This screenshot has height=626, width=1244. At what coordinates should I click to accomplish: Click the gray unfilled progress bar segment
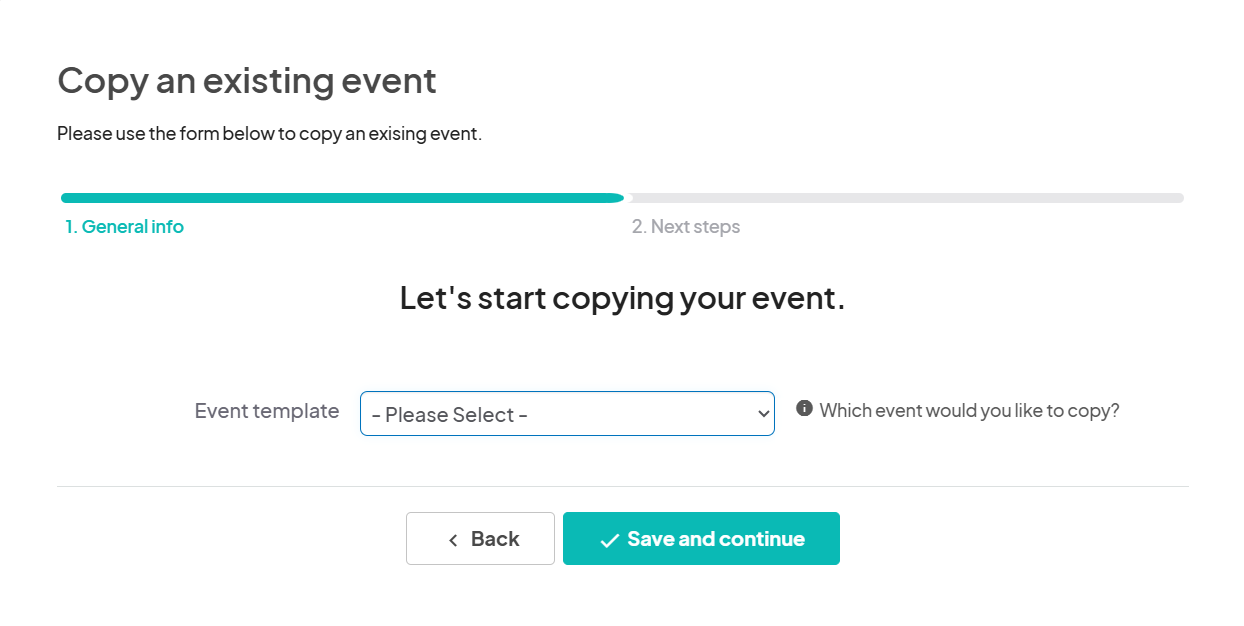[905, 198]
